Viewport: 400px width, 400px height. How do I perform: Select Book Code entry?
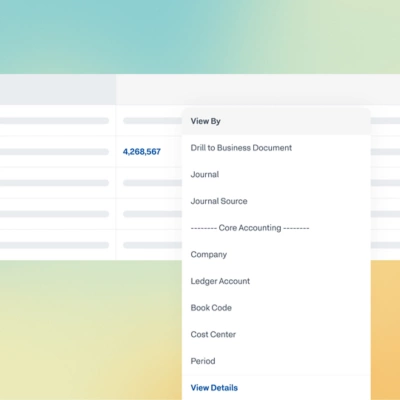point(211,308)
